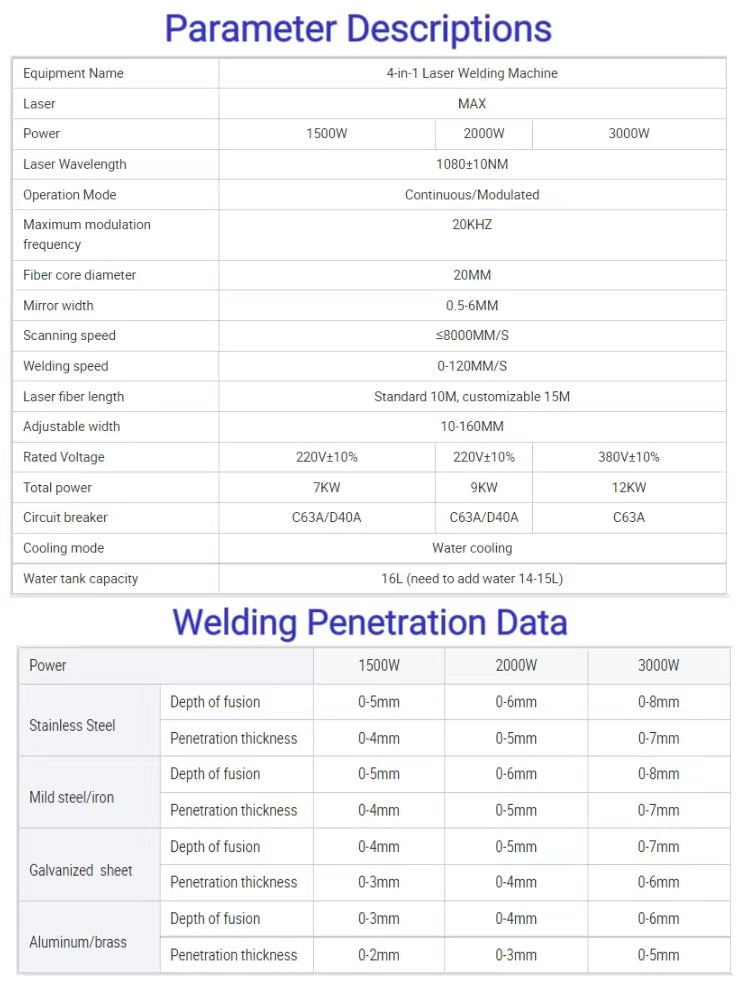Click the Aluminum/brass material label
Viewport: 750px width, 1000px height.
coord(78,942)
